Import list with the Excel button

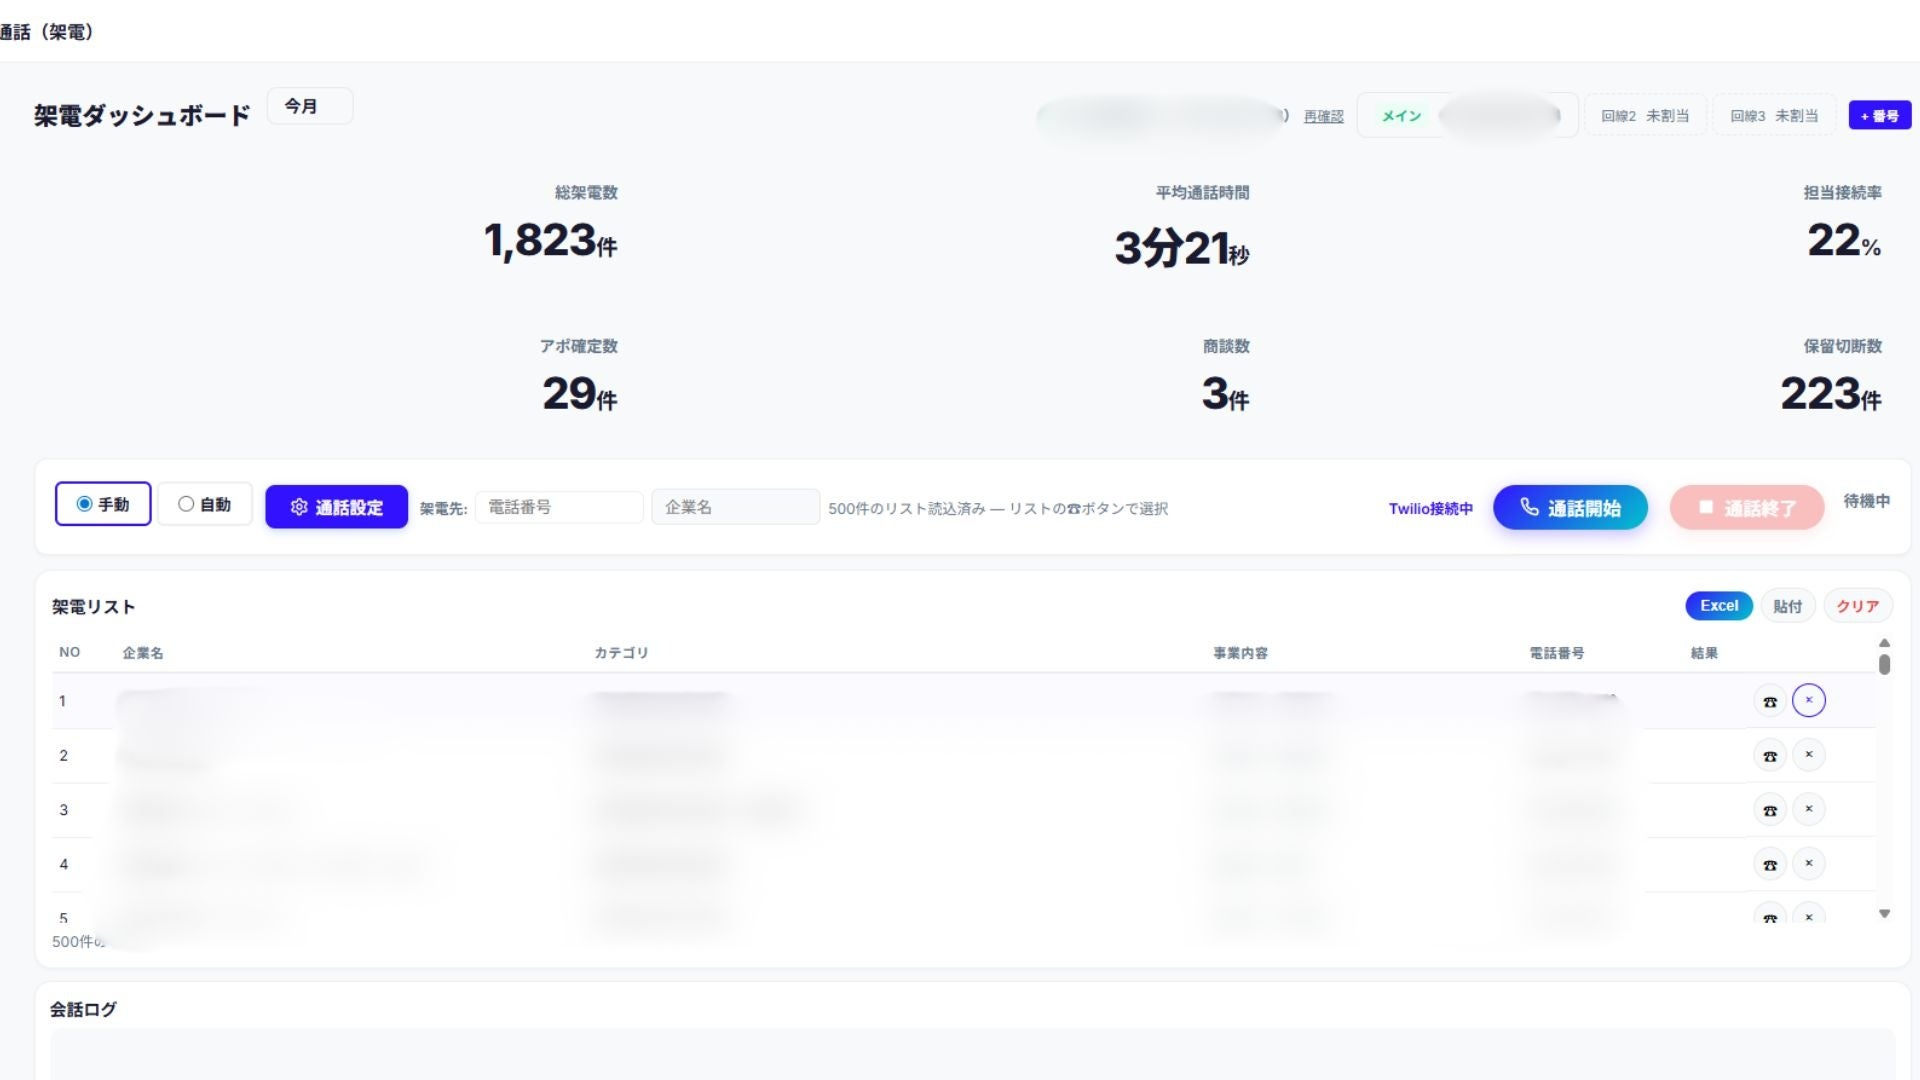click(x=1718, y=606)
